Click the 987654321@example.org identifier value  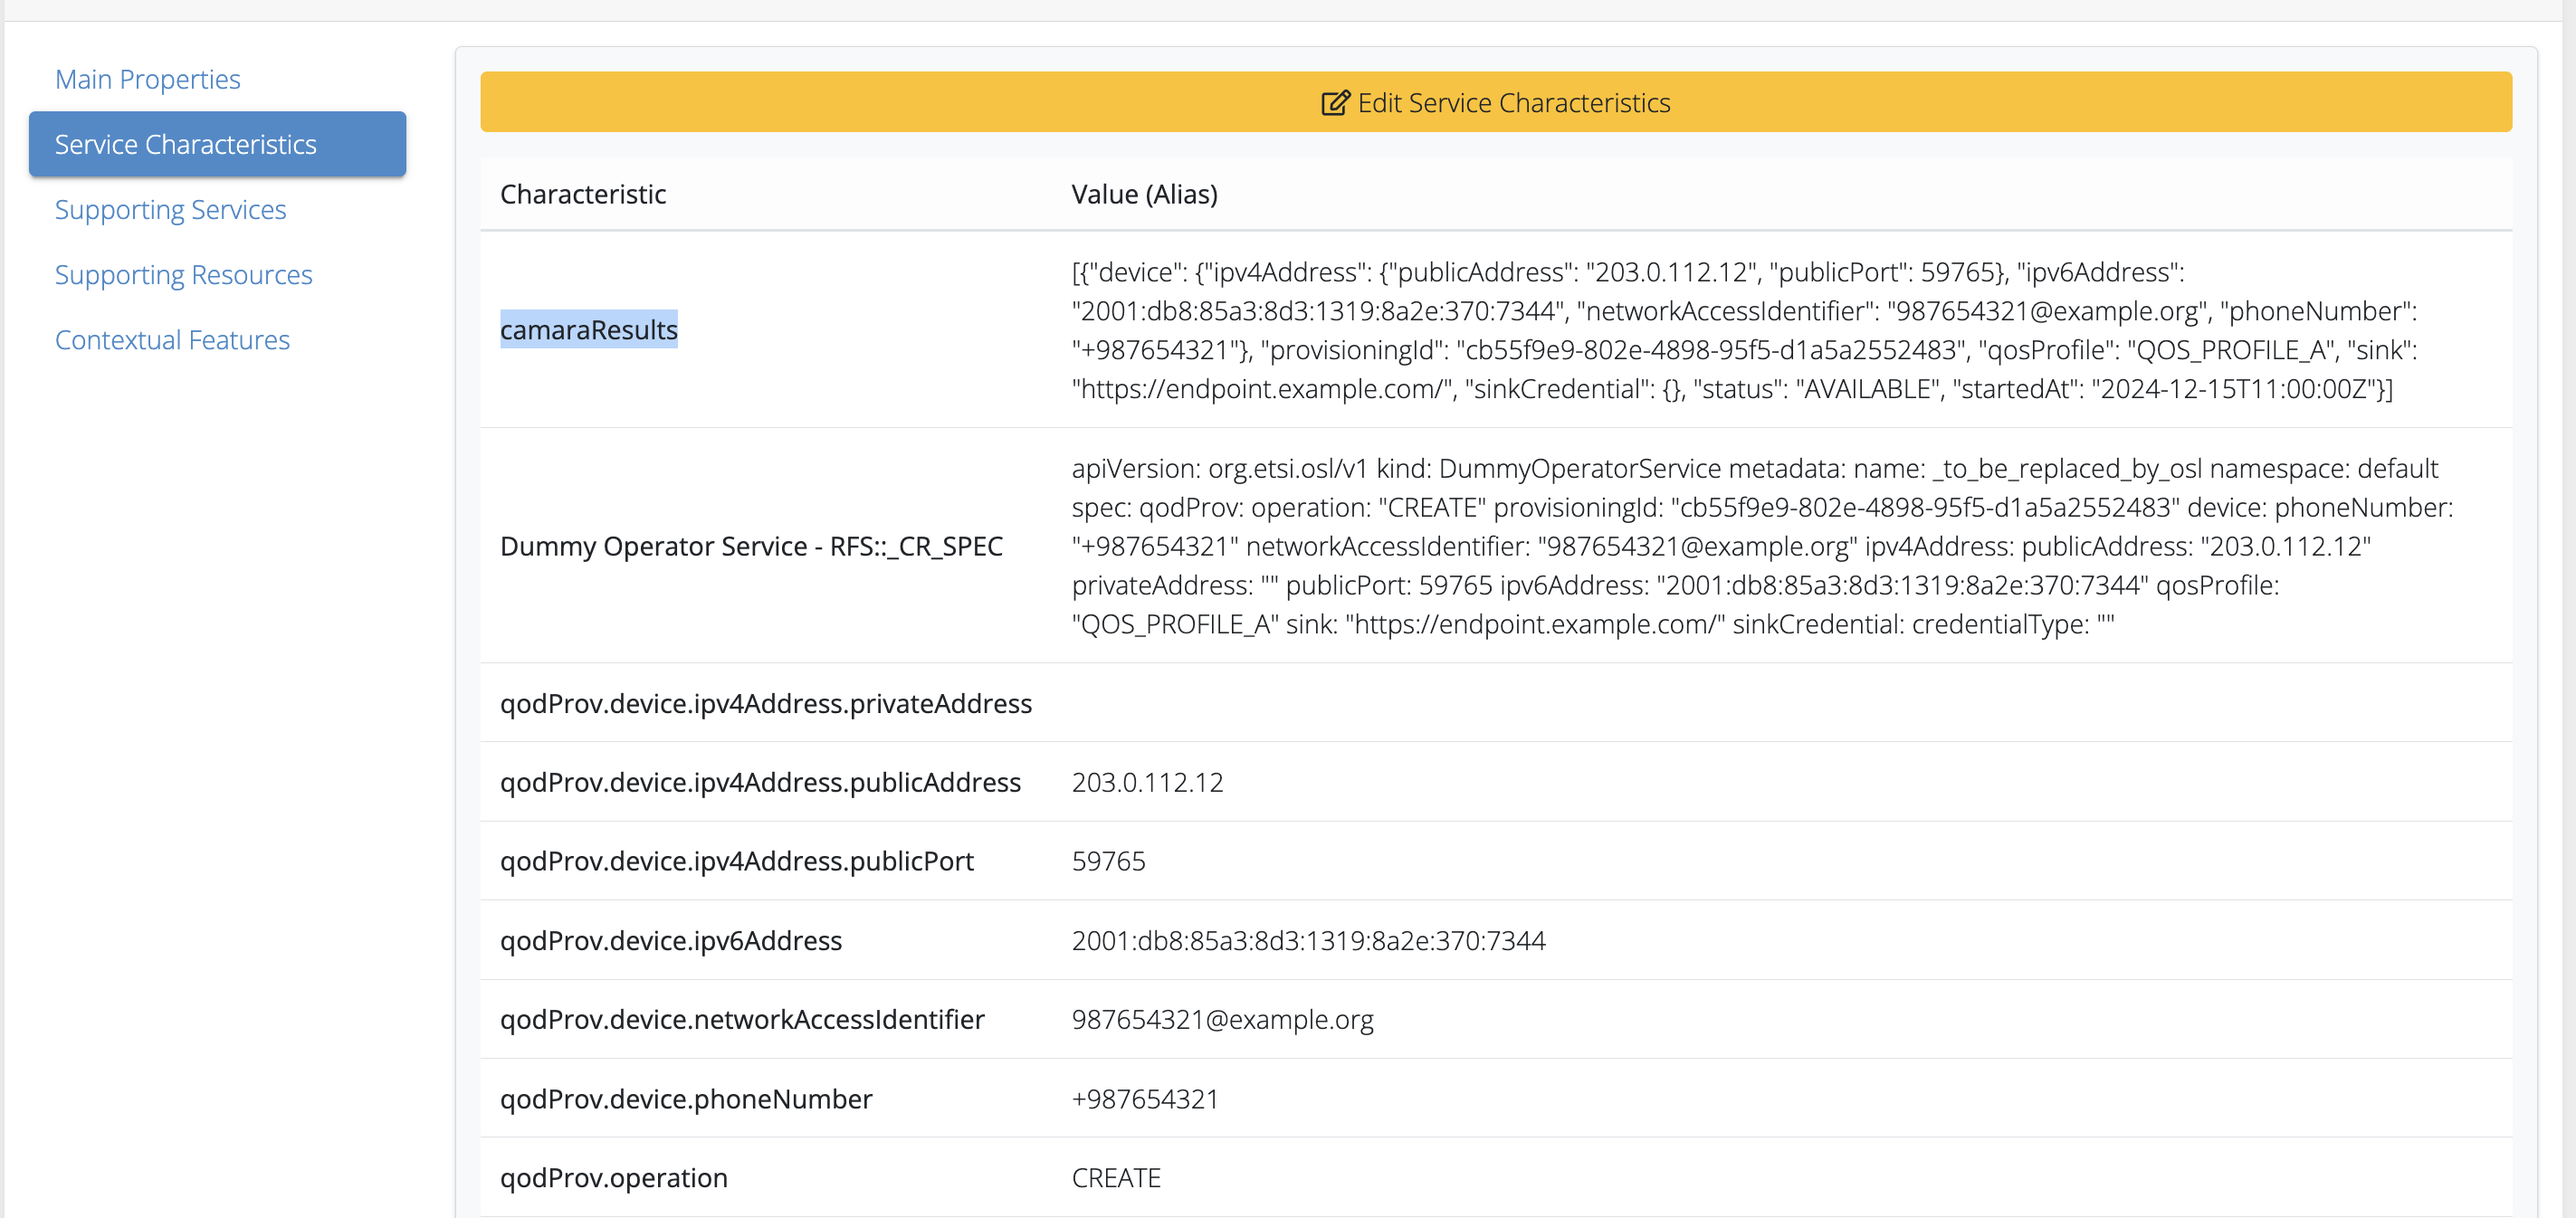coord(1222,1019)
